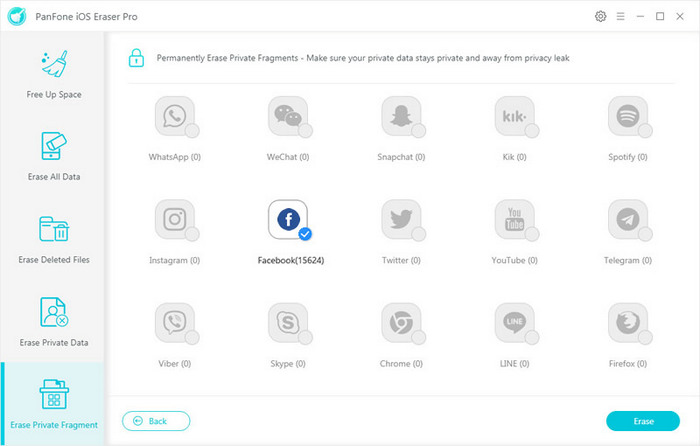
Task: Select the Viber app icon
Action: click(175, 323)
